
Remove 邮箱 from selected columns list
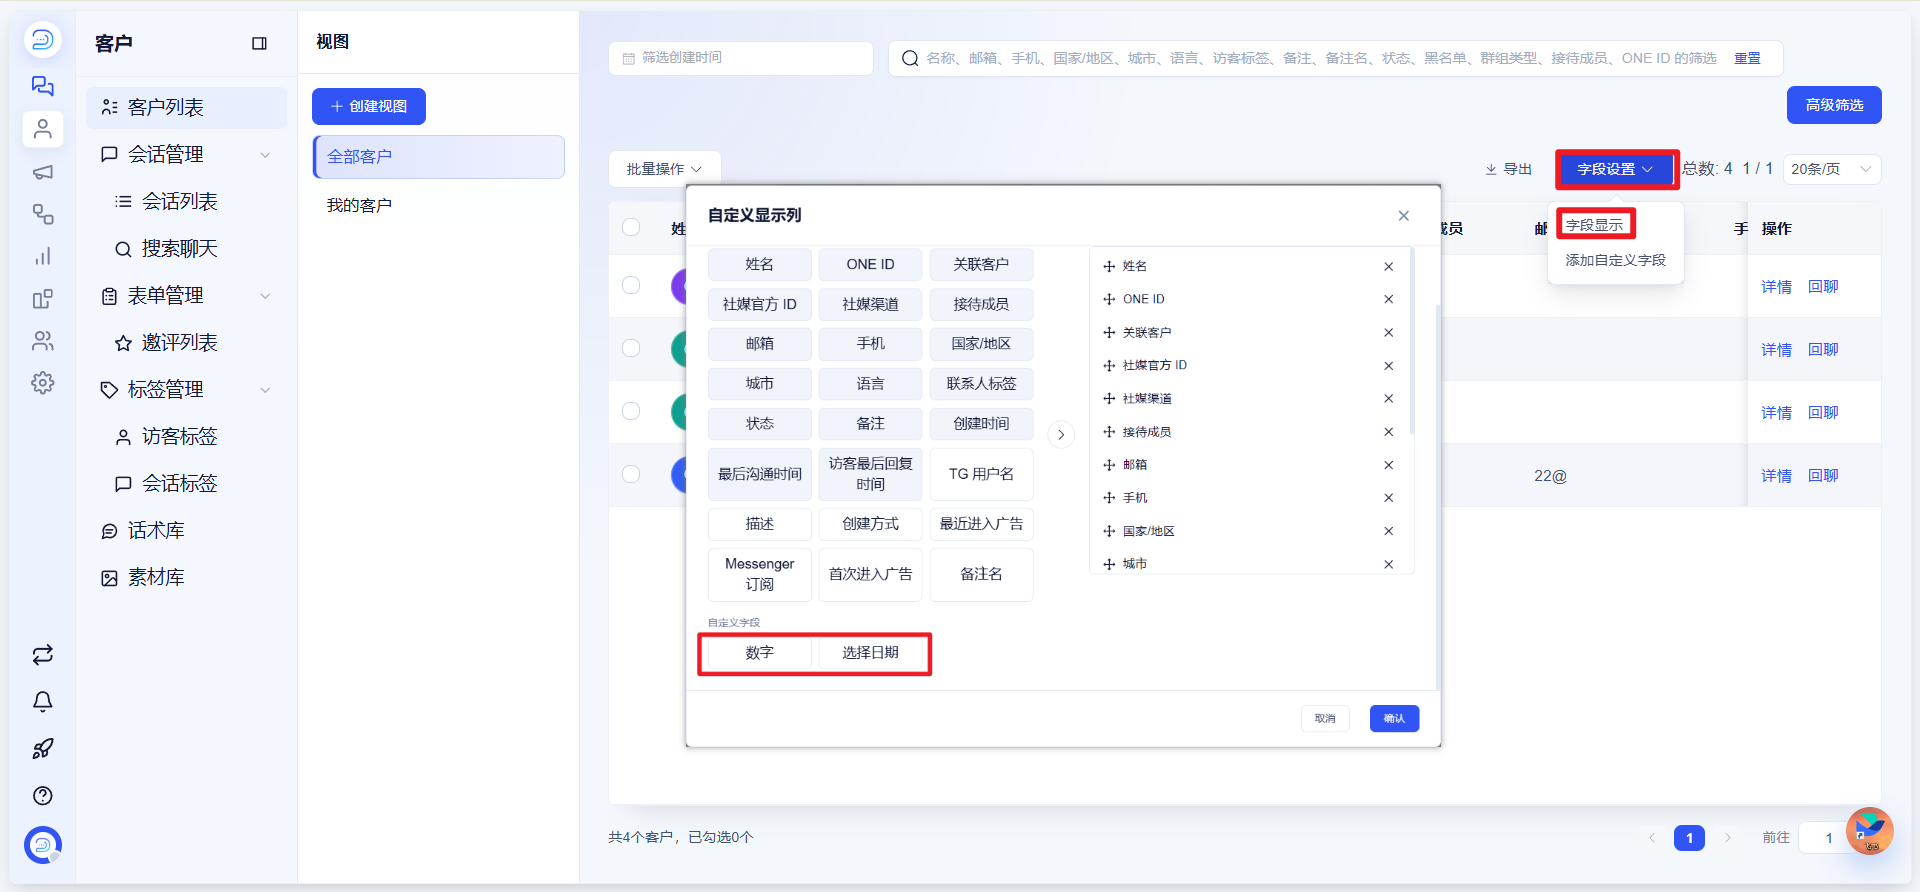pos(1388,465)
